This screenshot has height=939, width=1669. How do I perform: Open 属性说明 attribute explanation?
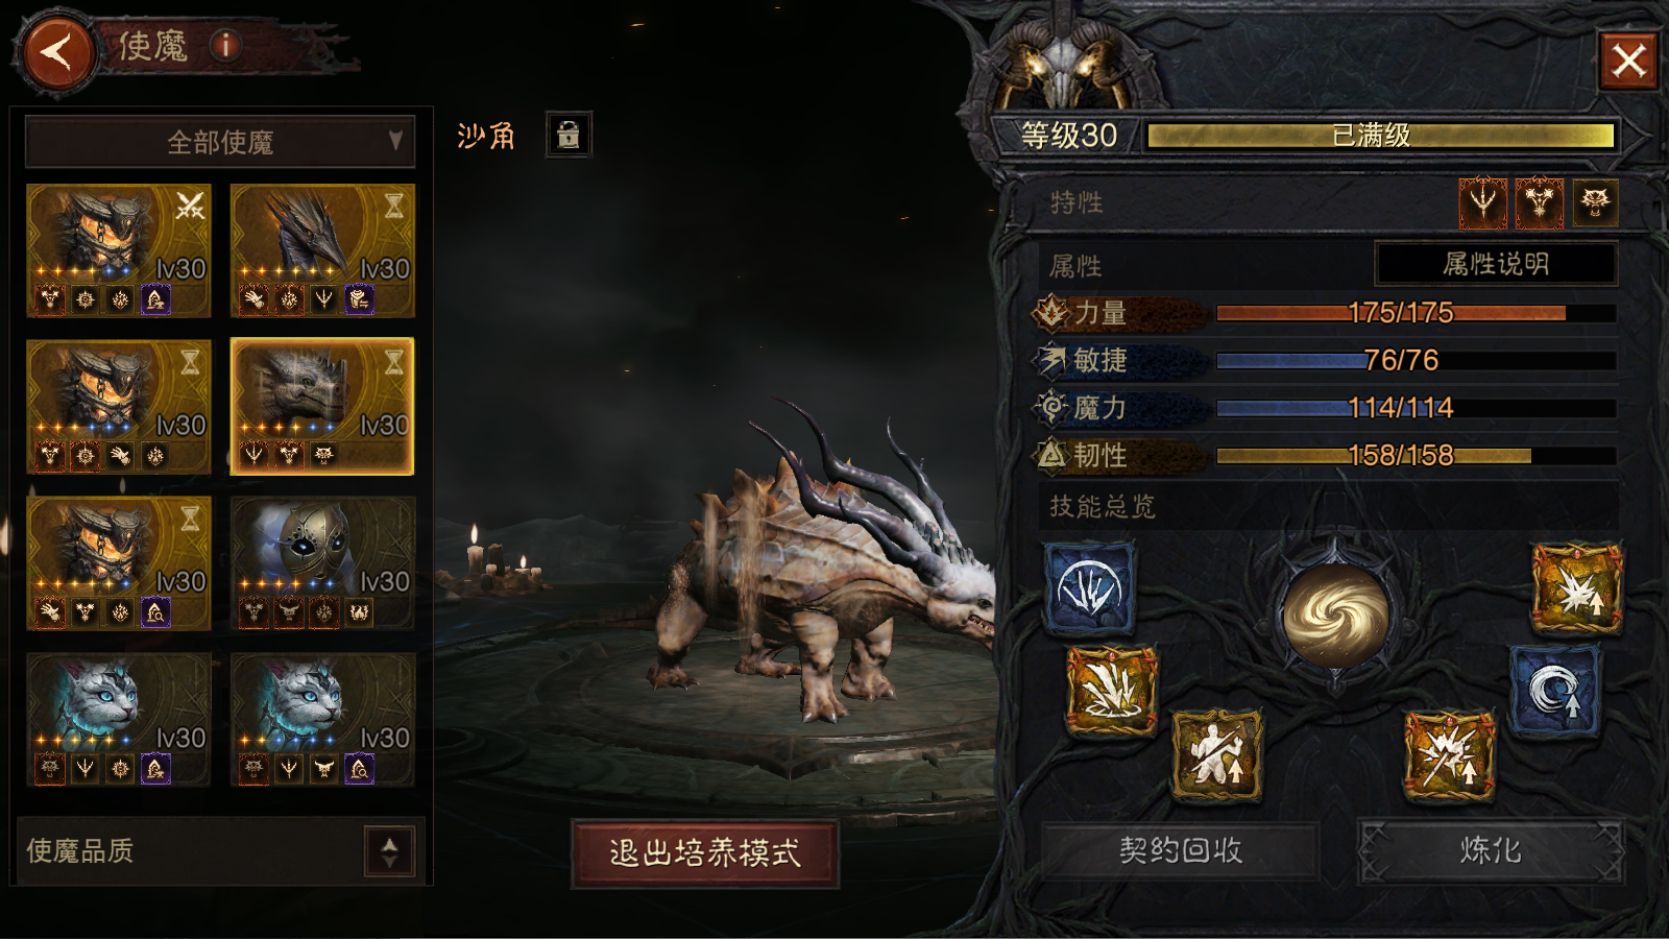coord(1496,265)
